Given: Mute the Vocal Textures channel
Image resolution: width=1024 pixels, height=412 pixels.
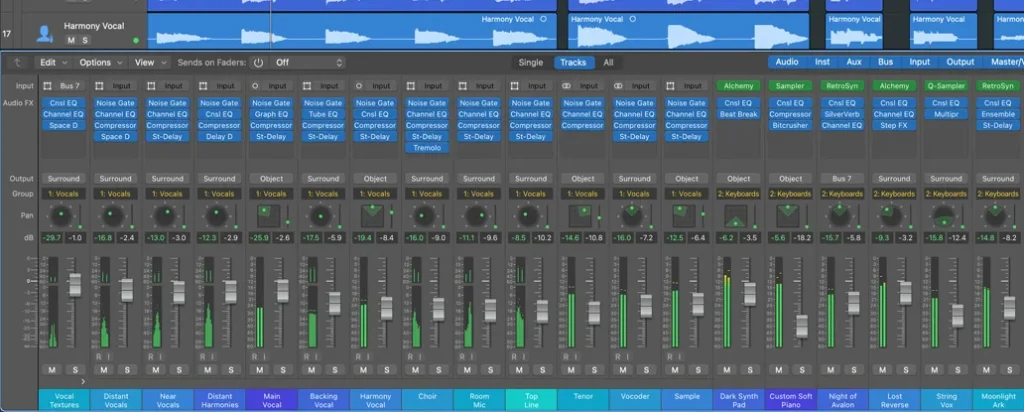Looking at the screenshot, I should [52, 370].
